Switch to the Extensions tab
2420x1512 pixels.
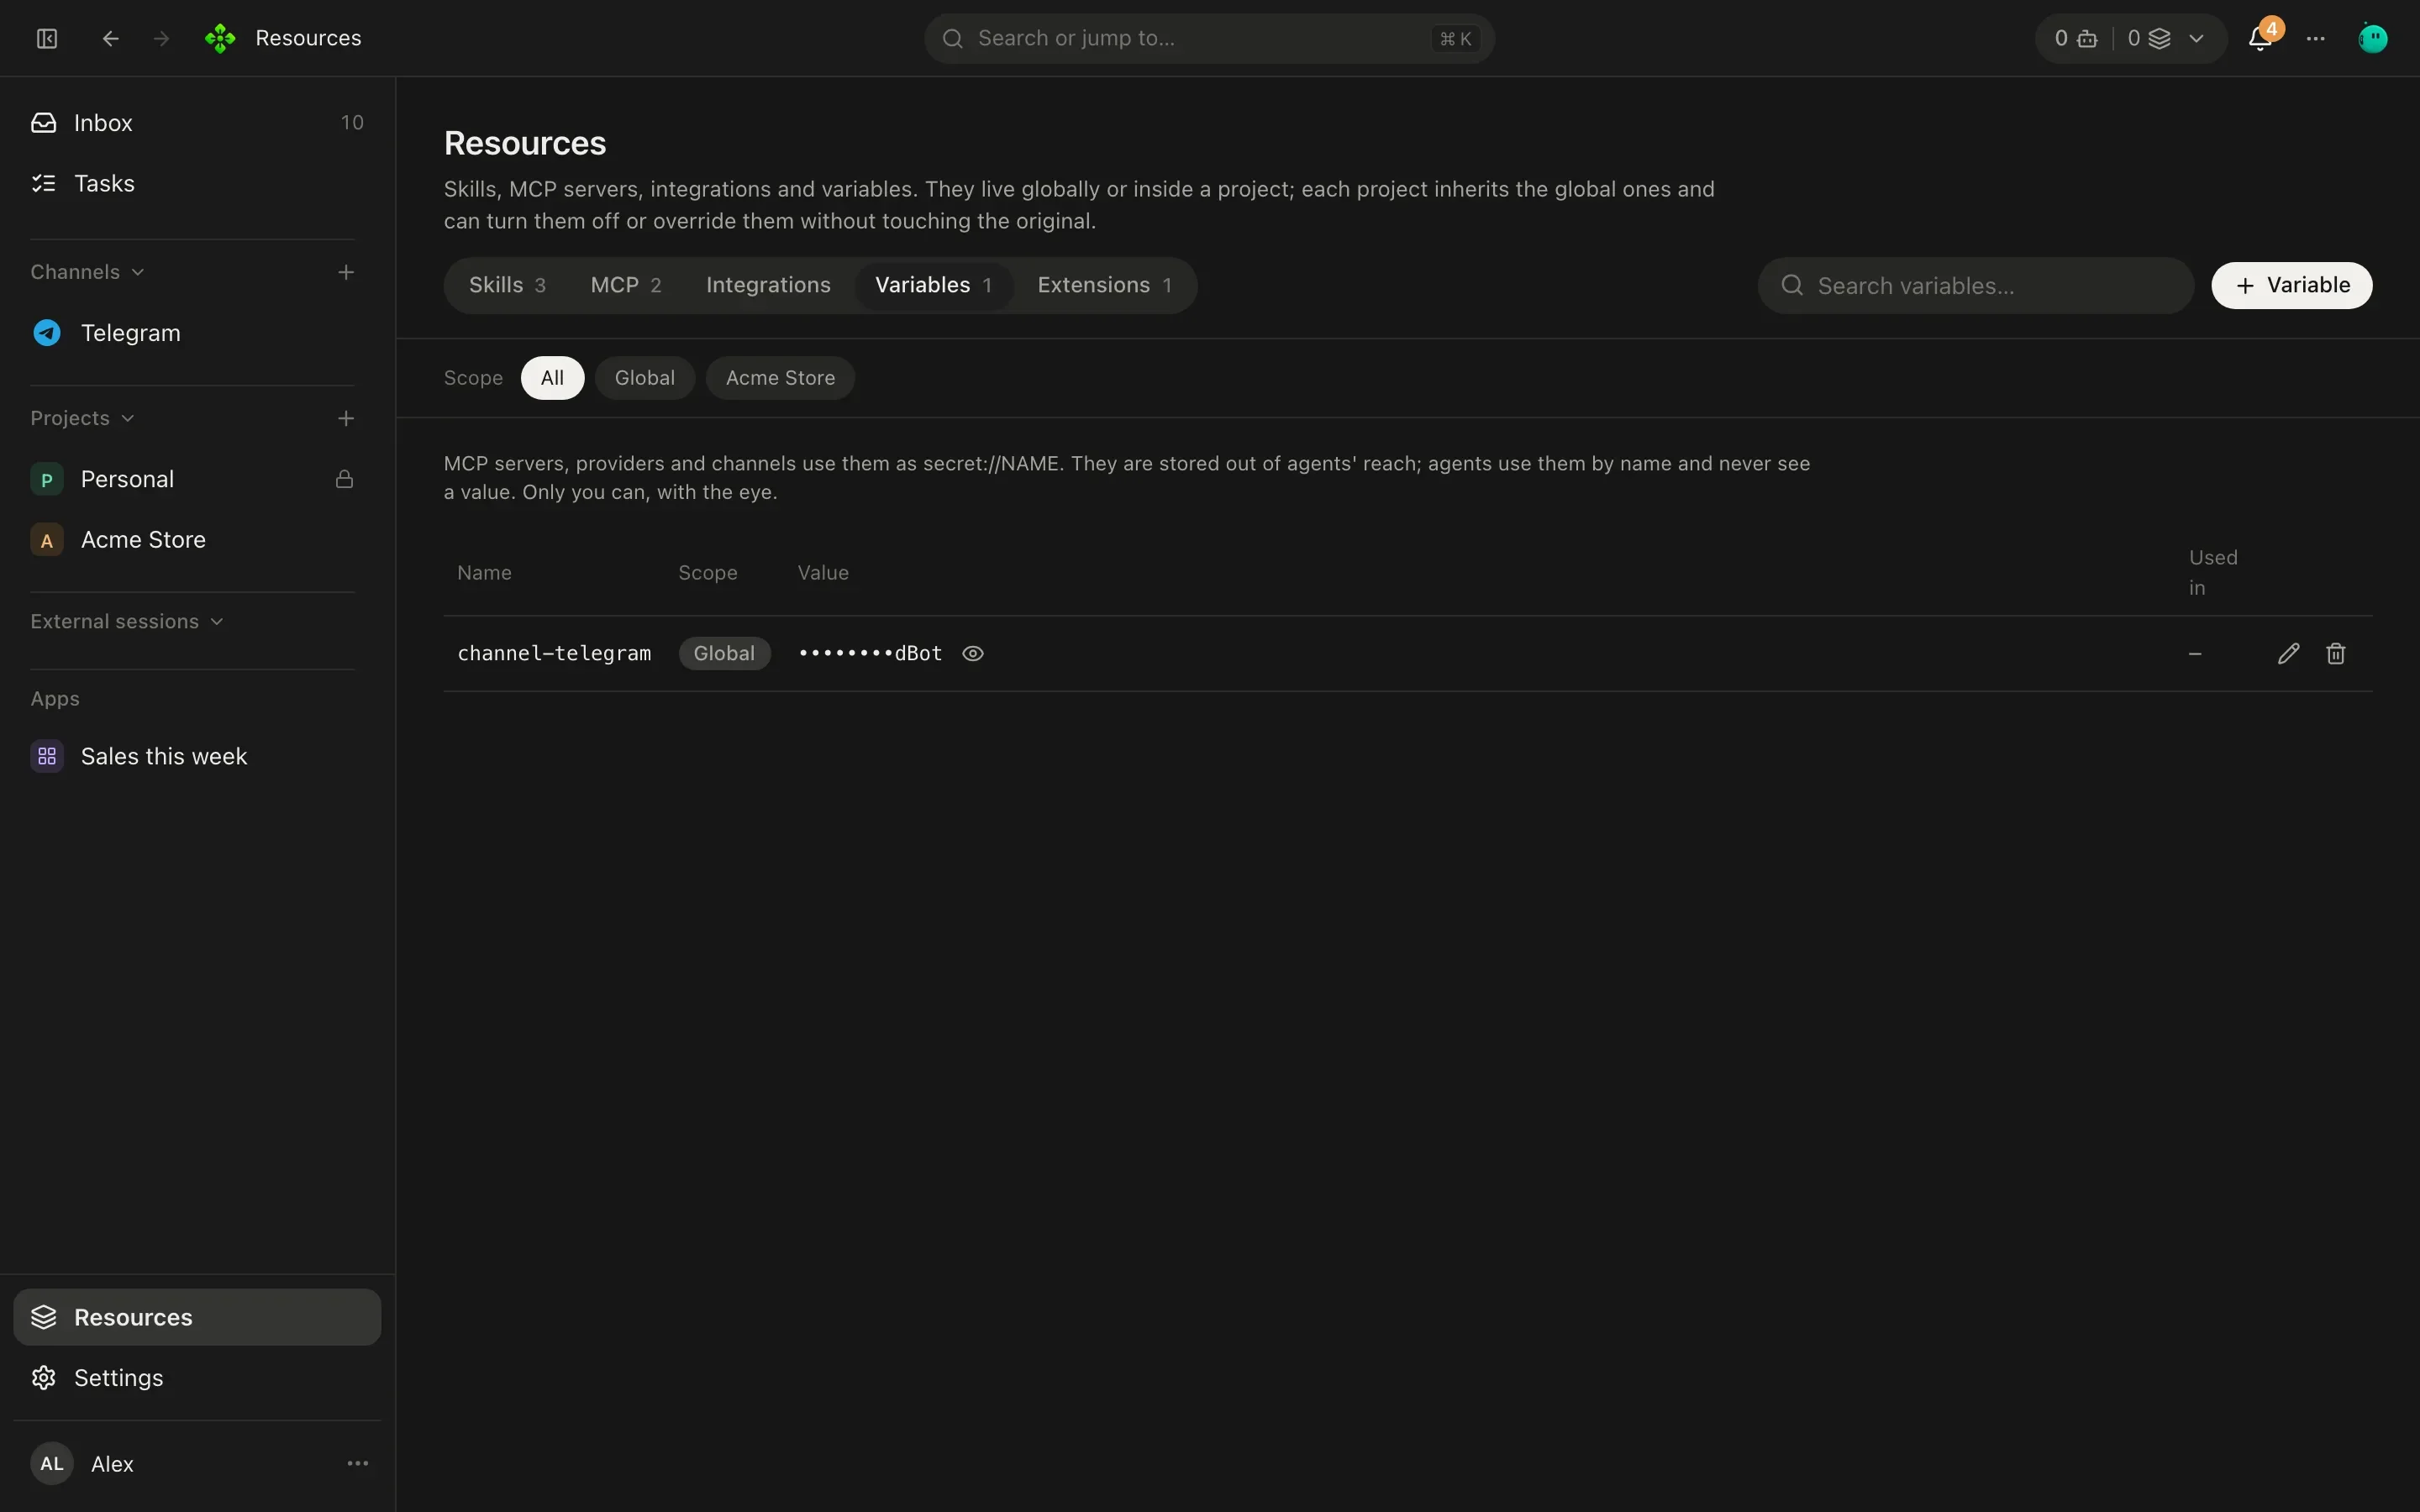pyautogui.click(x=1104, y=285)
